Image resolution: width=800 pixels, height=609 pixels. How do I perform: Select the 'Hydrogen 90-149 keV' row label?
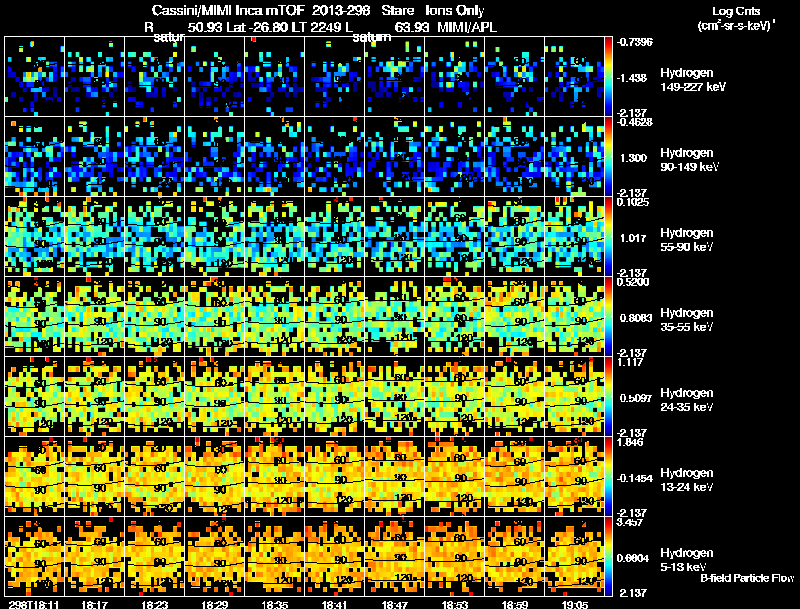690,160
